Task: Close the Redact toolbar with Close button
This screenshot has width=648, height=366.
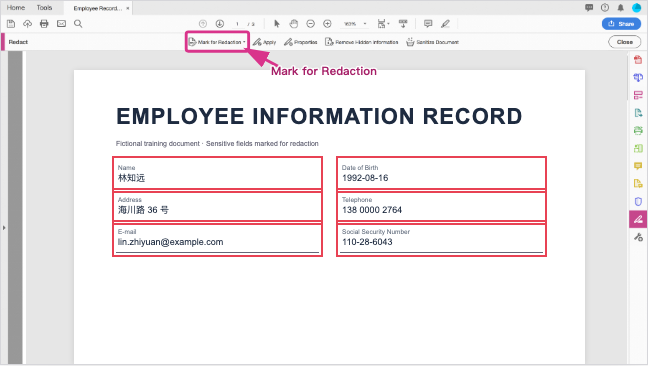Action: click(x=624, y=42)
